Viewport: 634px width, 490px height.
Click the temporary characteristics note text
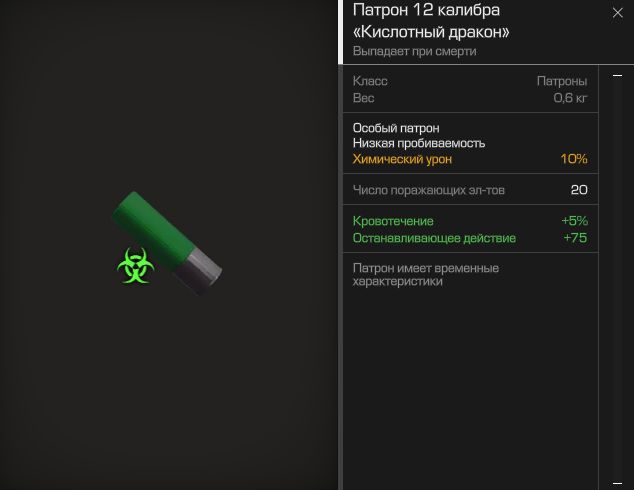click(425, 275)
